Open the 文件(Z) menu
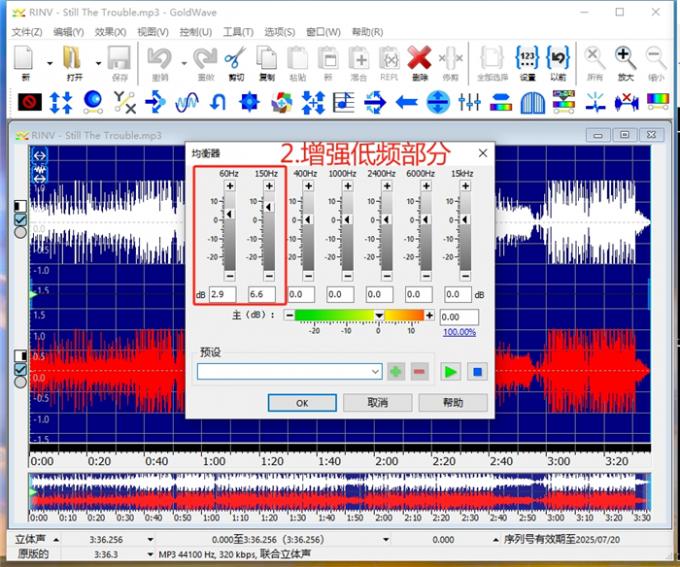Image resolution: width=680 pixels, height=567 pixels. [27, 32]
